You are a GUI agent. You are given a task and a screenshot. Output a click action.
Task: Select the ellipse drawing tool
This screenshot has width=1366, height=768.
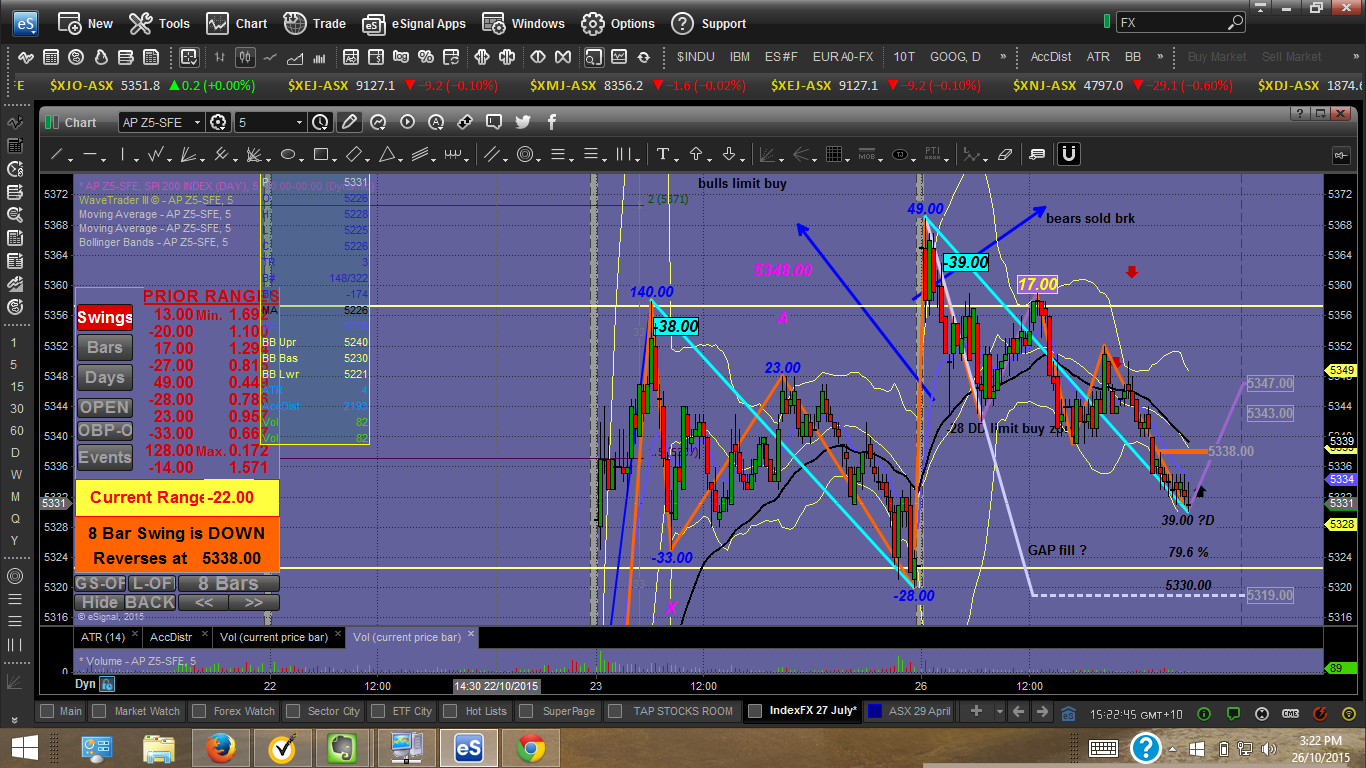click(x=287, y=155)
